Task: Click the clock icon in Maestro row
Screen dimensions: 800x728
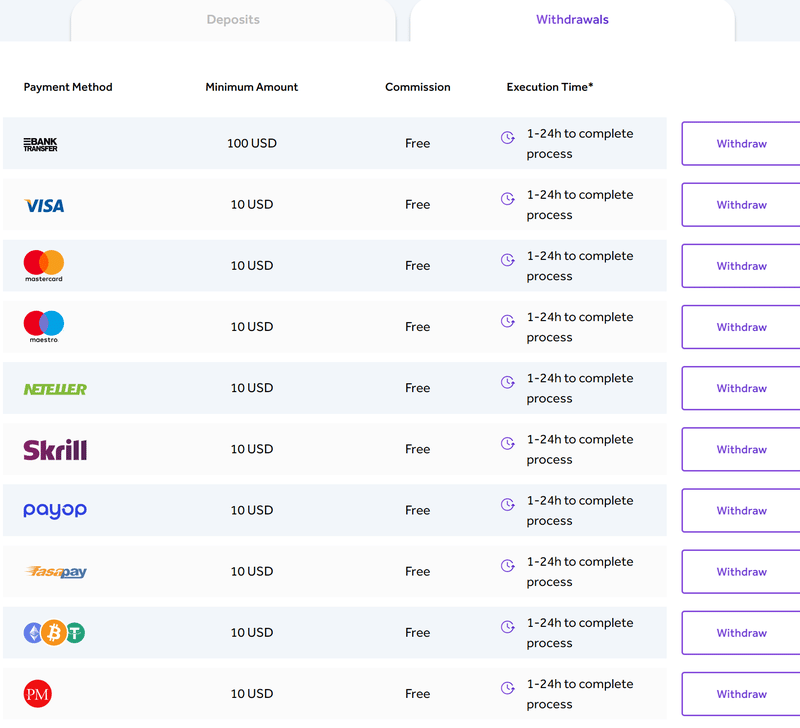Action: click(508, 321)
